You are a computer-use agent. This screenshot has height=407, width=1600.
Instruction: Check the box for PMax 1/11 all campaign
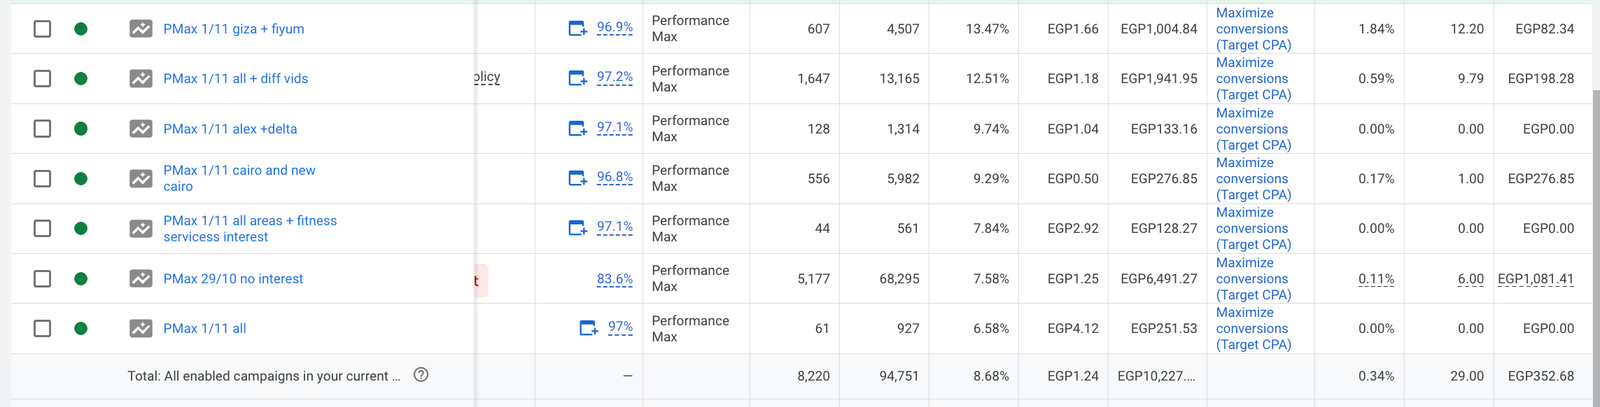point(42,328)
